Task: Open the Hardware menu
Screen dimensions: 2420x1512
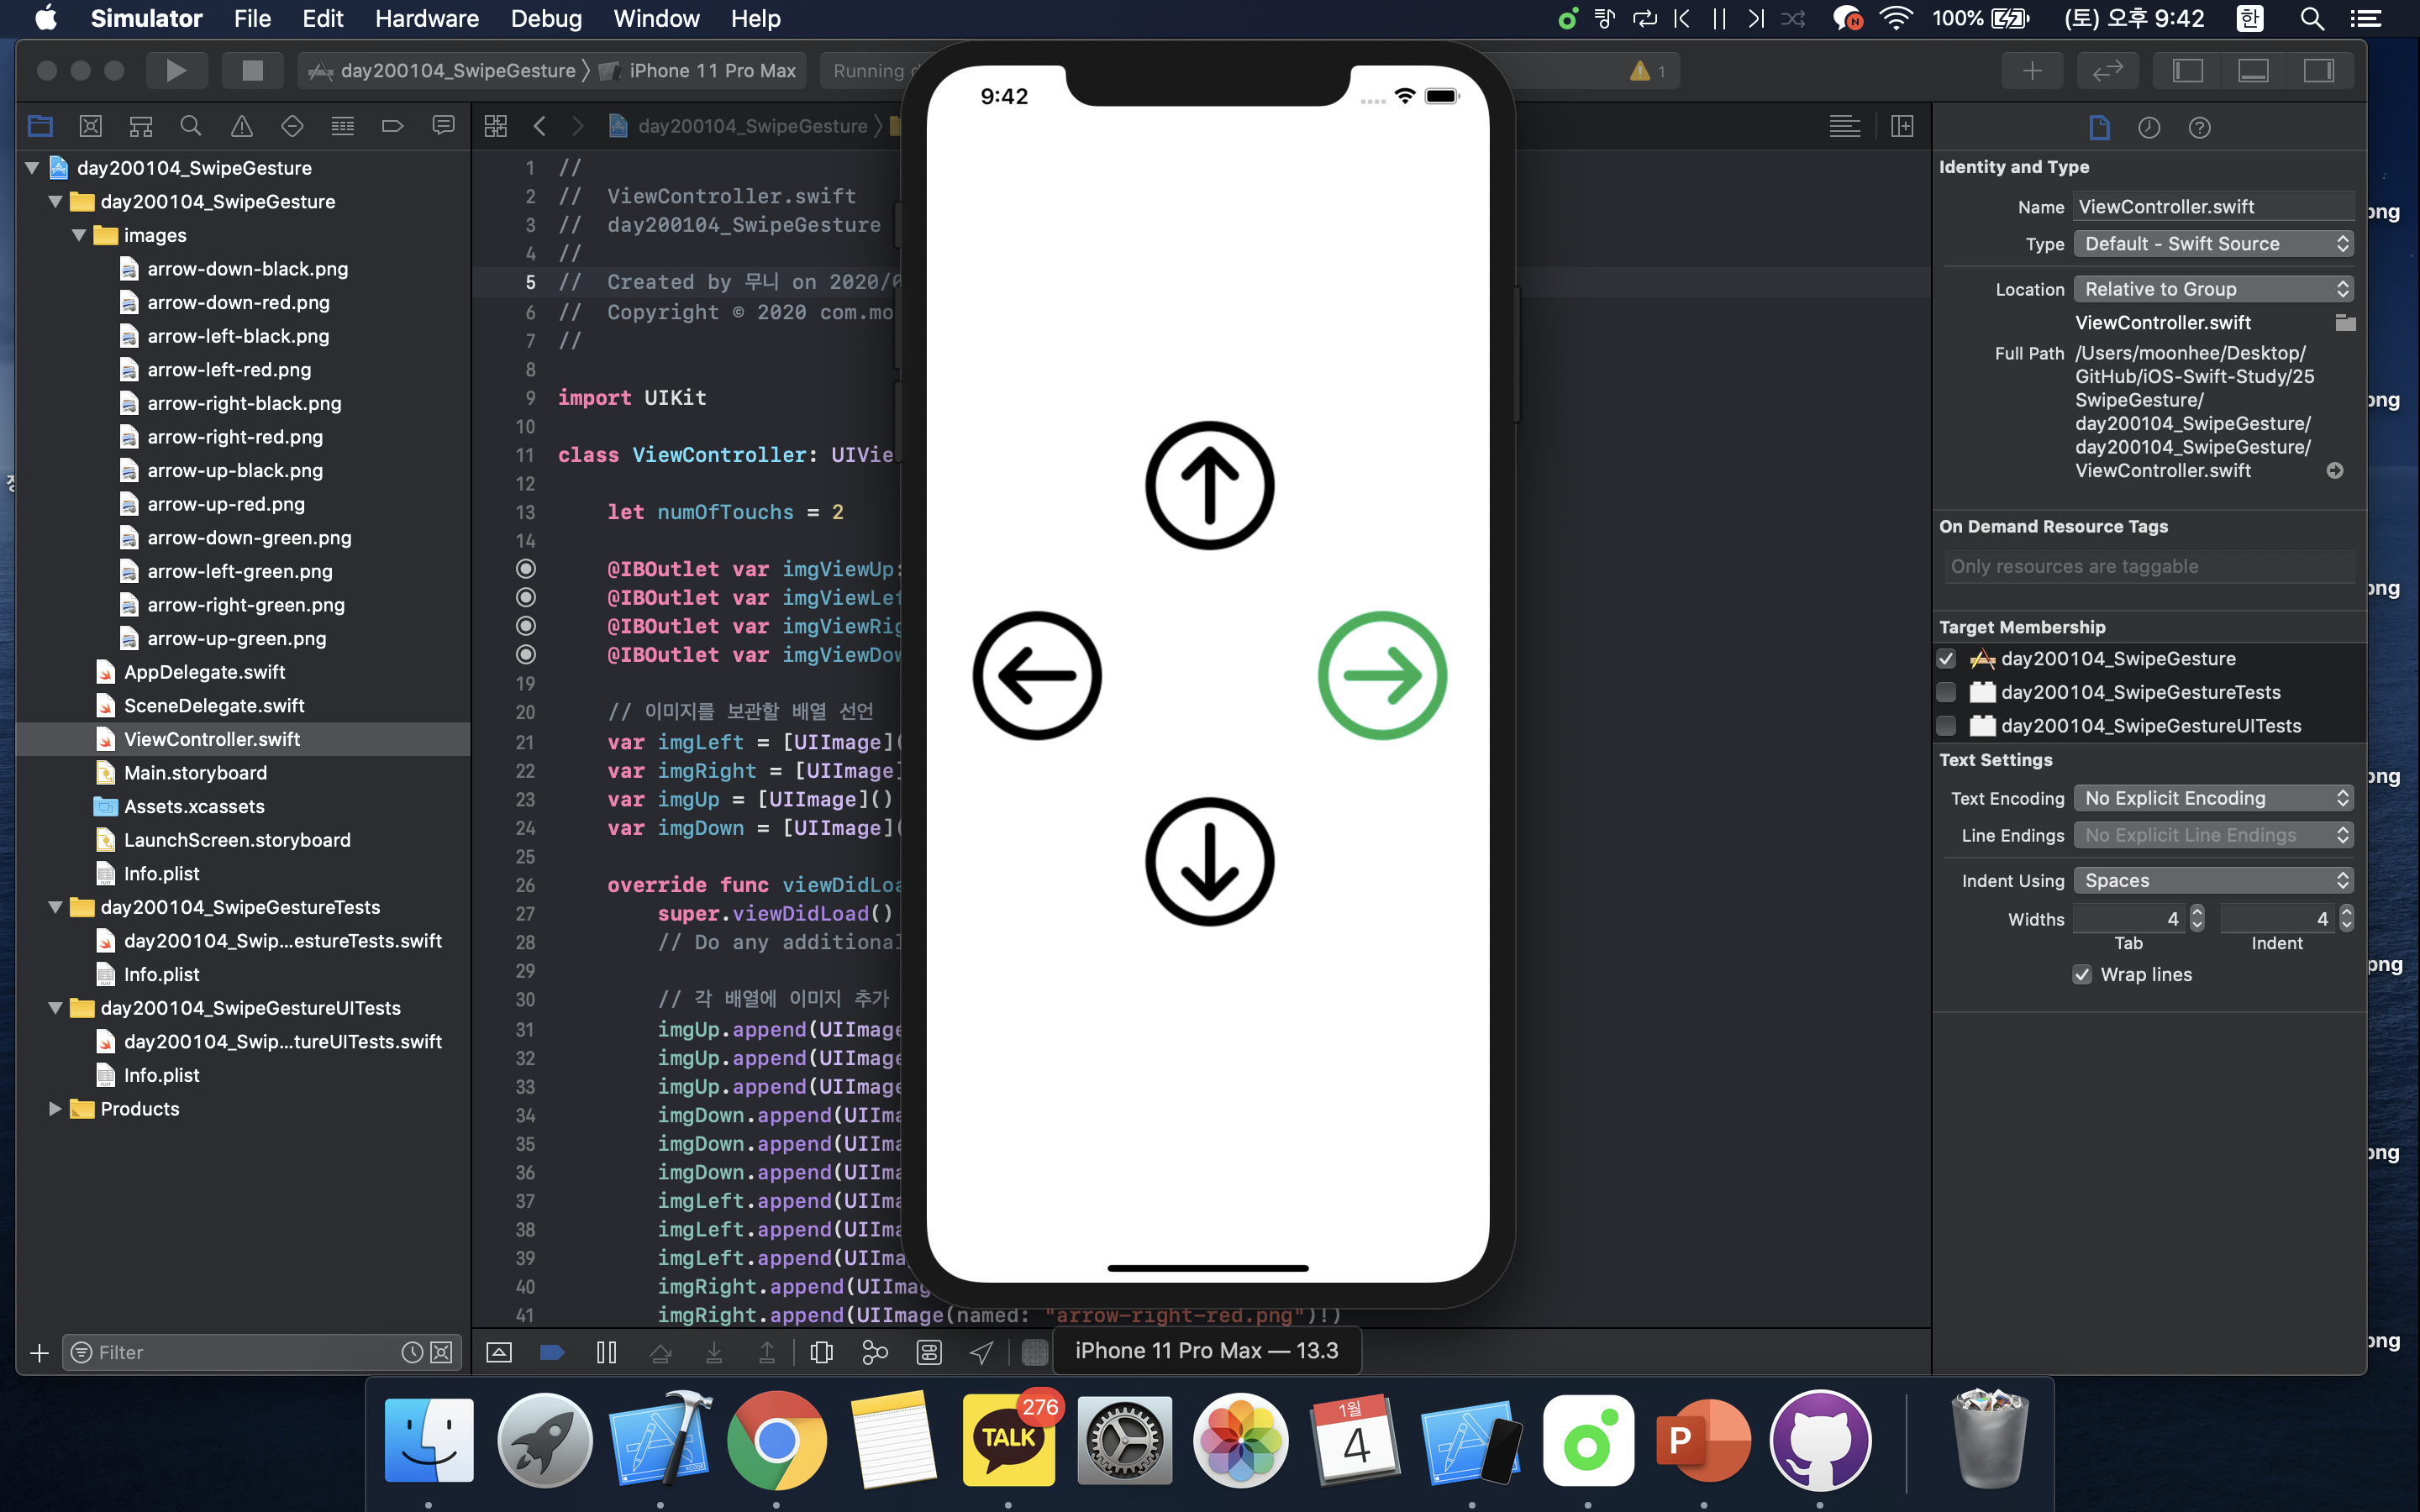Action: (427, 18)
